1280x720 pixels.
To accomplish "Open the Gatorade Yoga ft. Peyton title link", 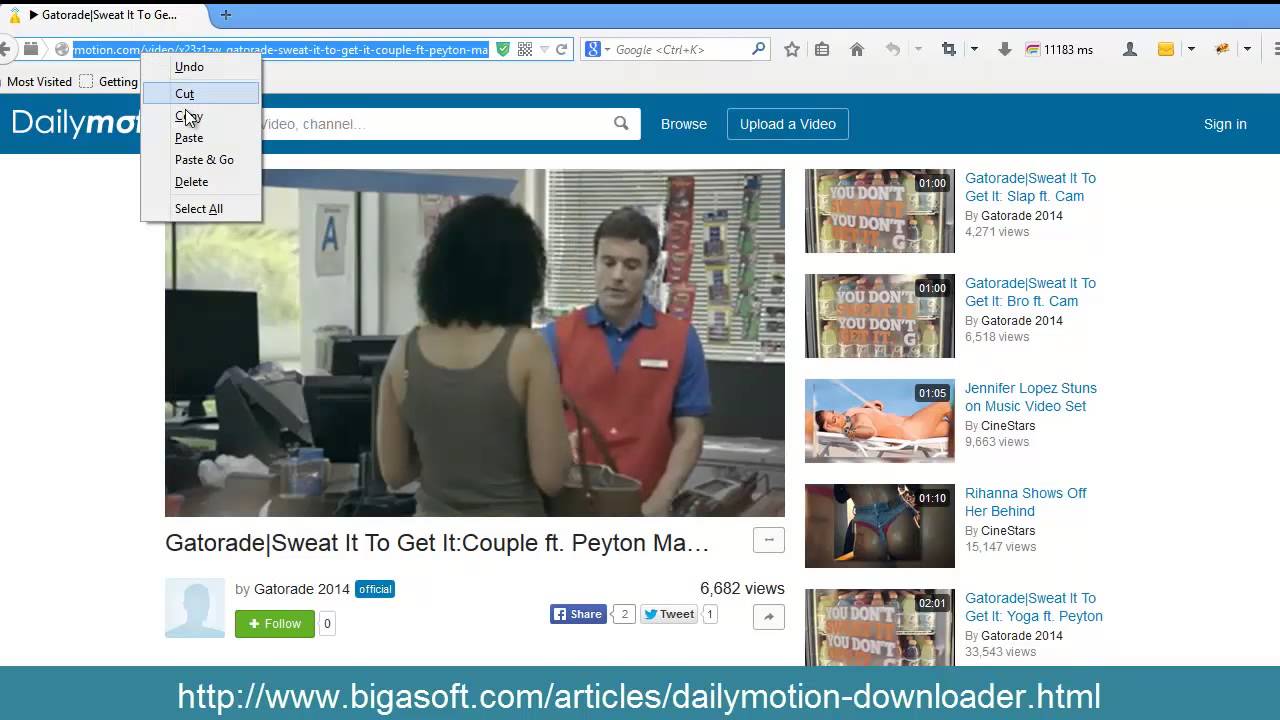I will 1034,607.
